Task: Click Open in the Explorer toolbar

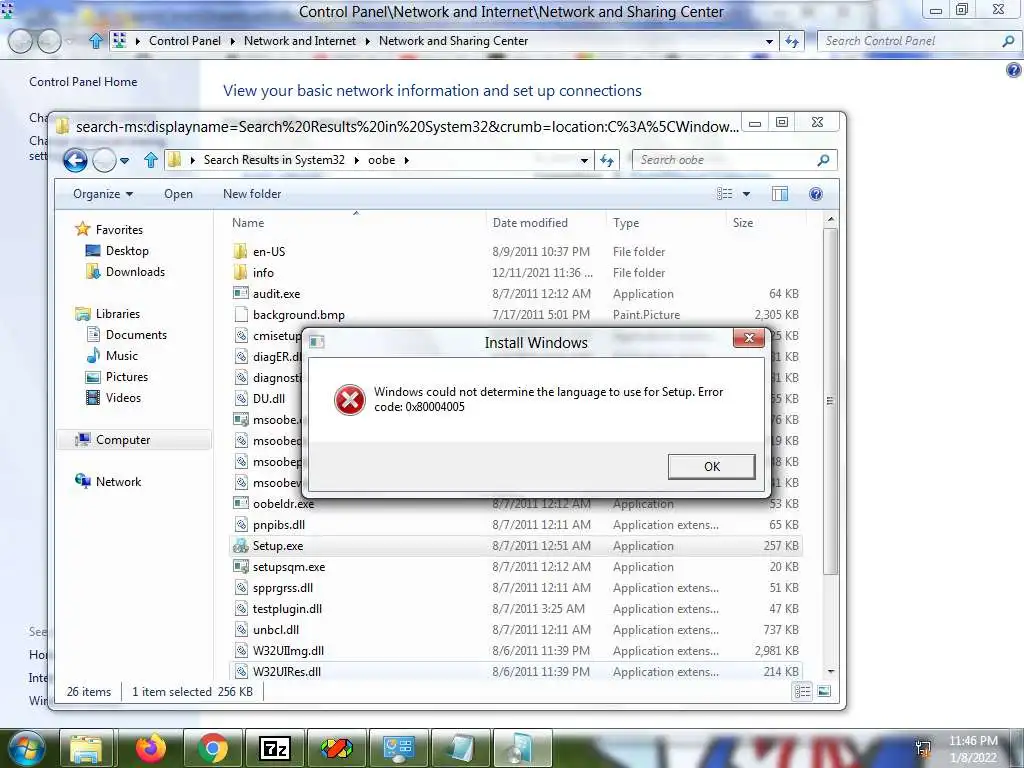Action: tap(178, 194)
